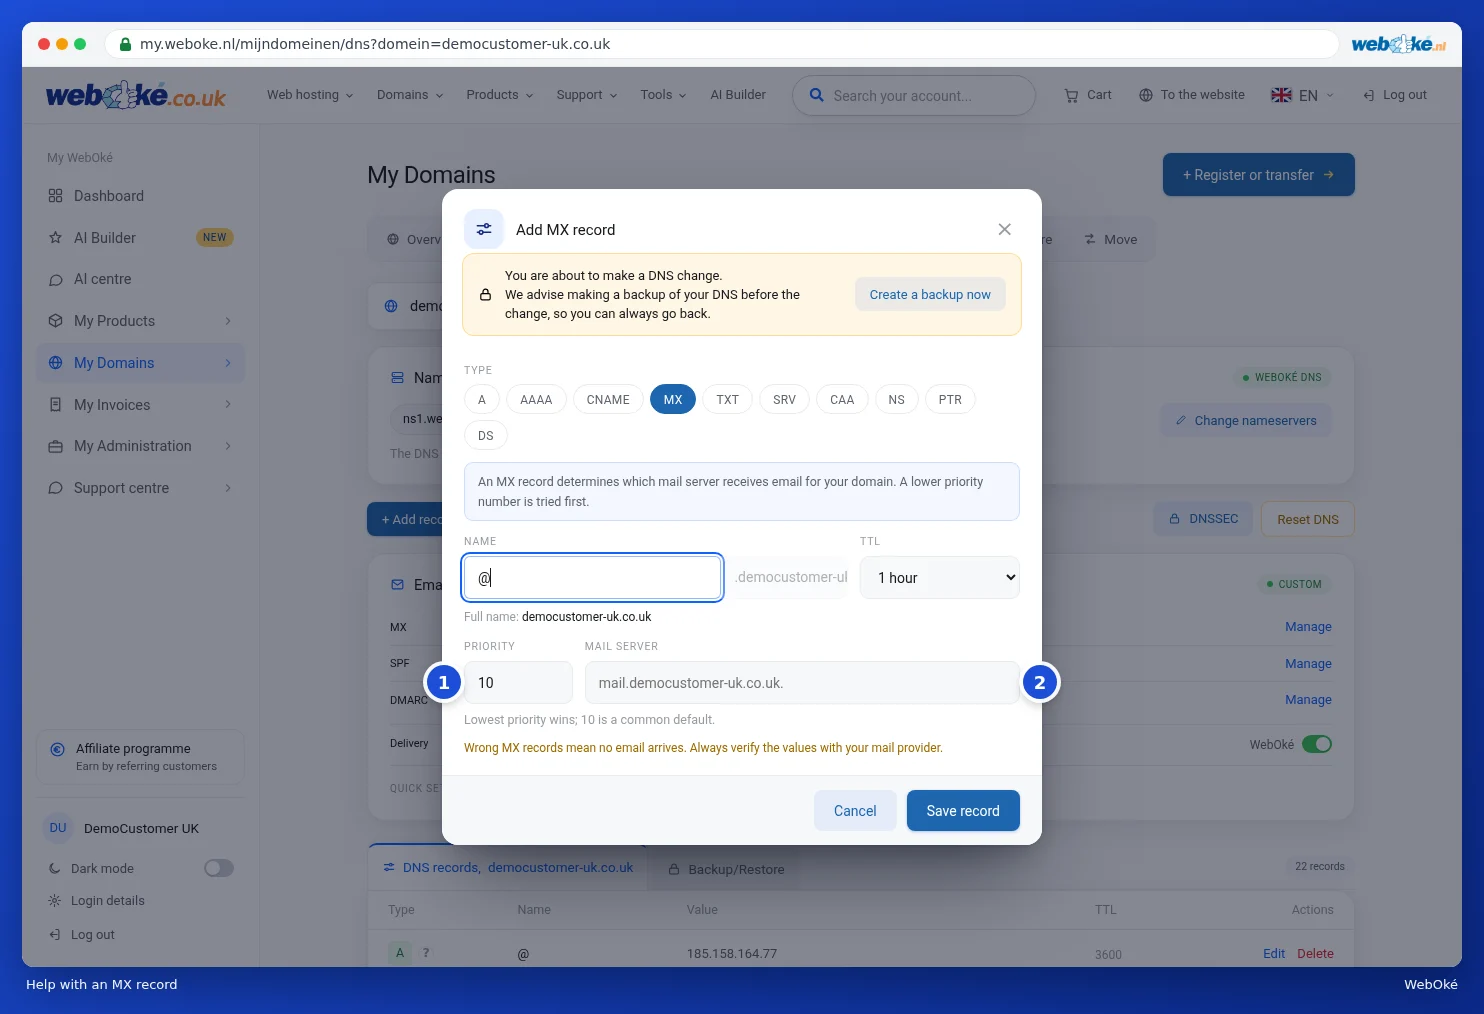Click the My Administration briefcase icon
Screen dimensions: 1484x1014
(x=56, y=446)
